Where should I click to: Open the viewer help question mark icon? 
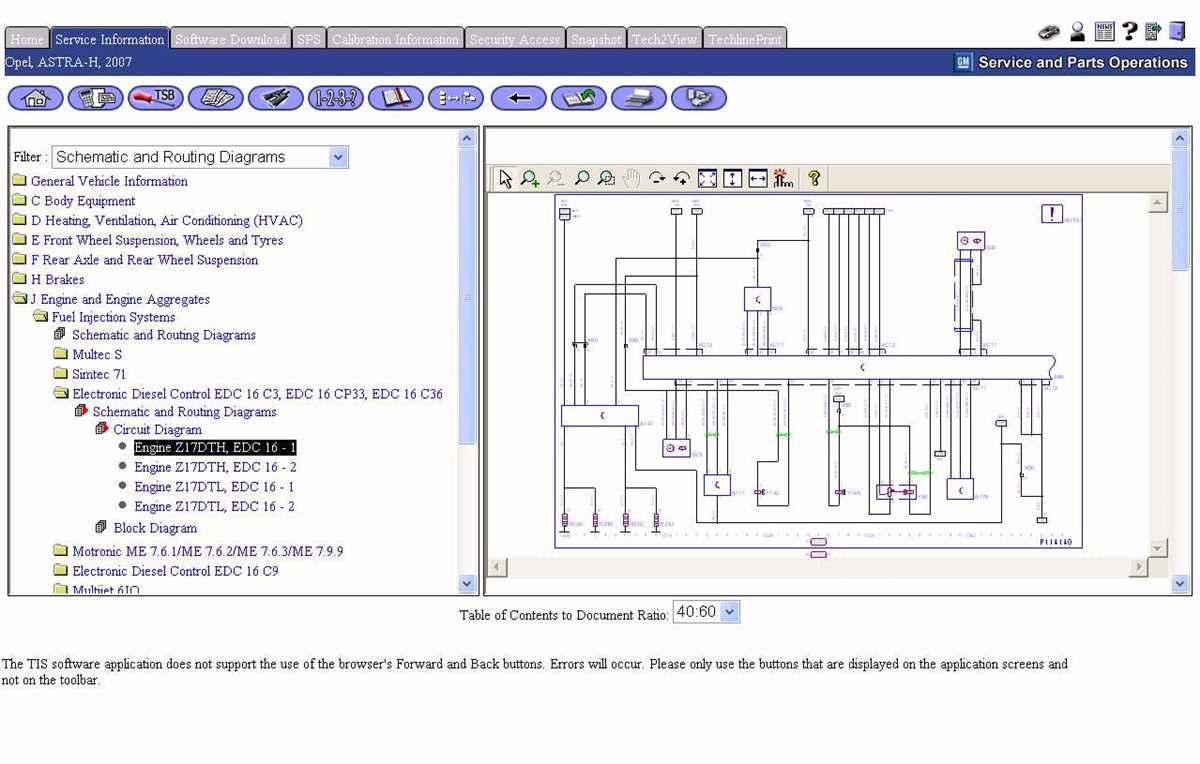point(814,177)
